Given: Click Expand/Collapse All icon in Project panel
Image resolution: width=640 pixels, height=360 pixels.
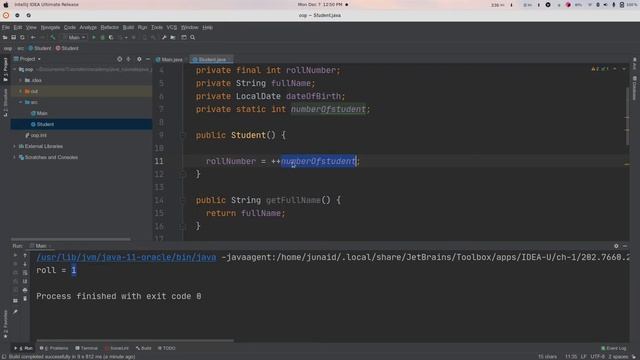Looking at the screenshot, I should tap(129, 59).
